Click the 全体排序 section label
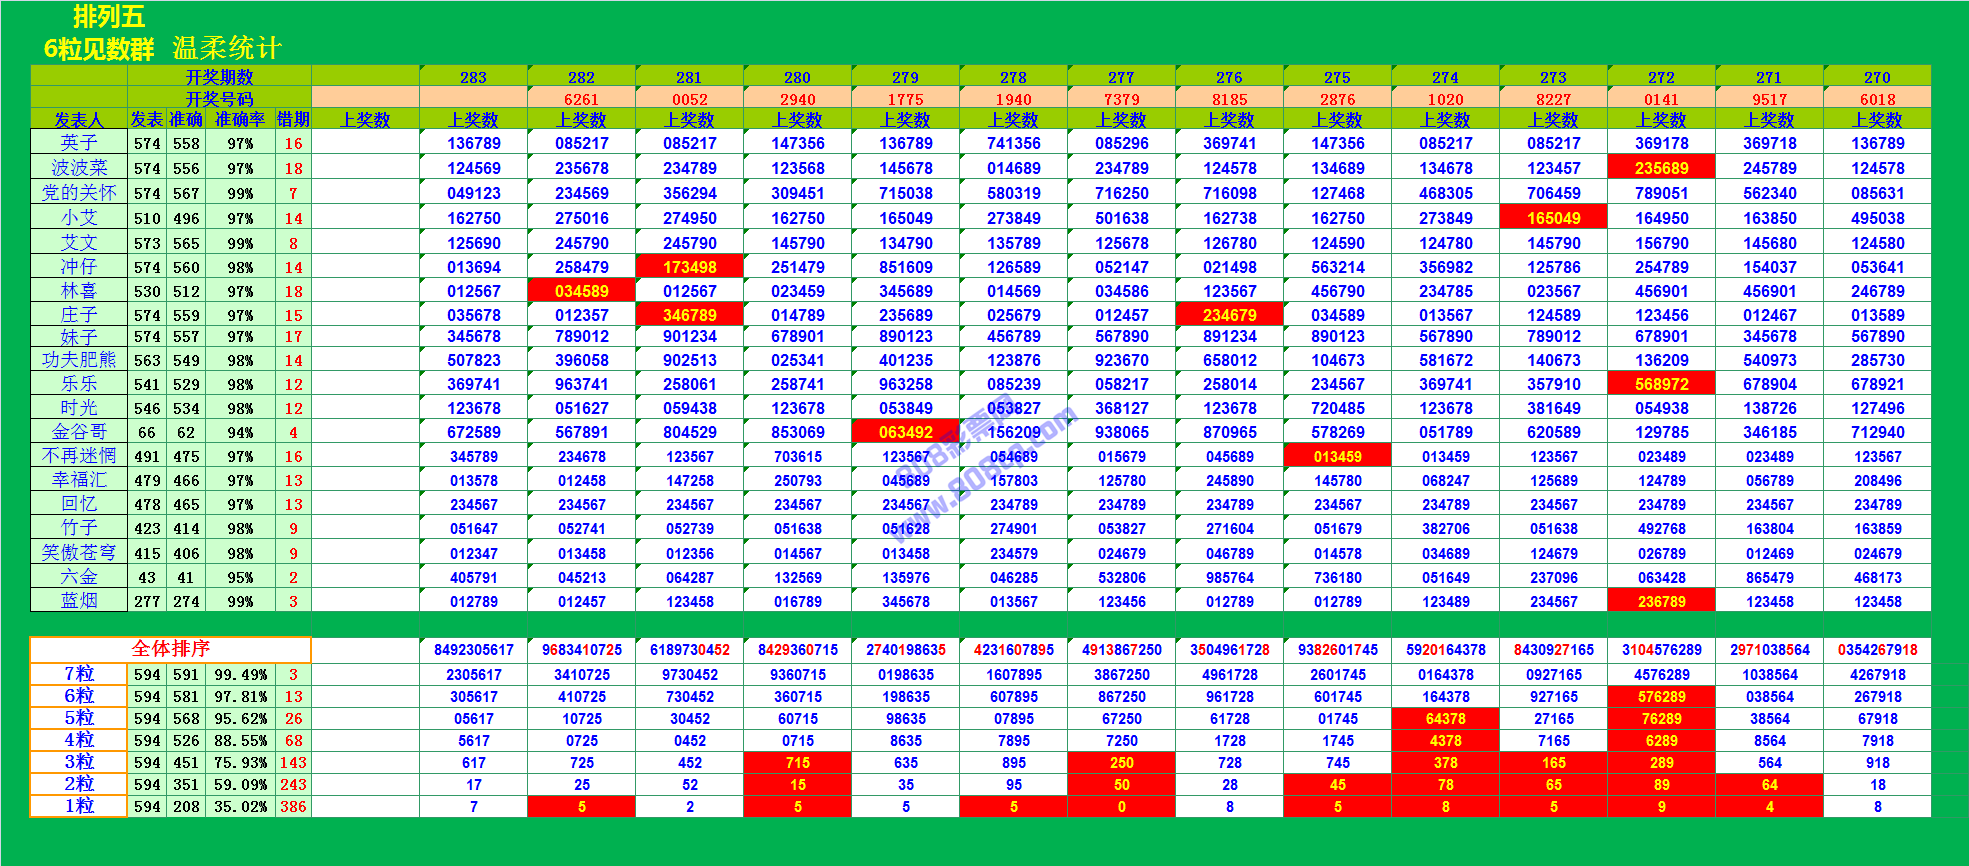The height and width of the screenshot is (866, 1969). pos(170,649)
